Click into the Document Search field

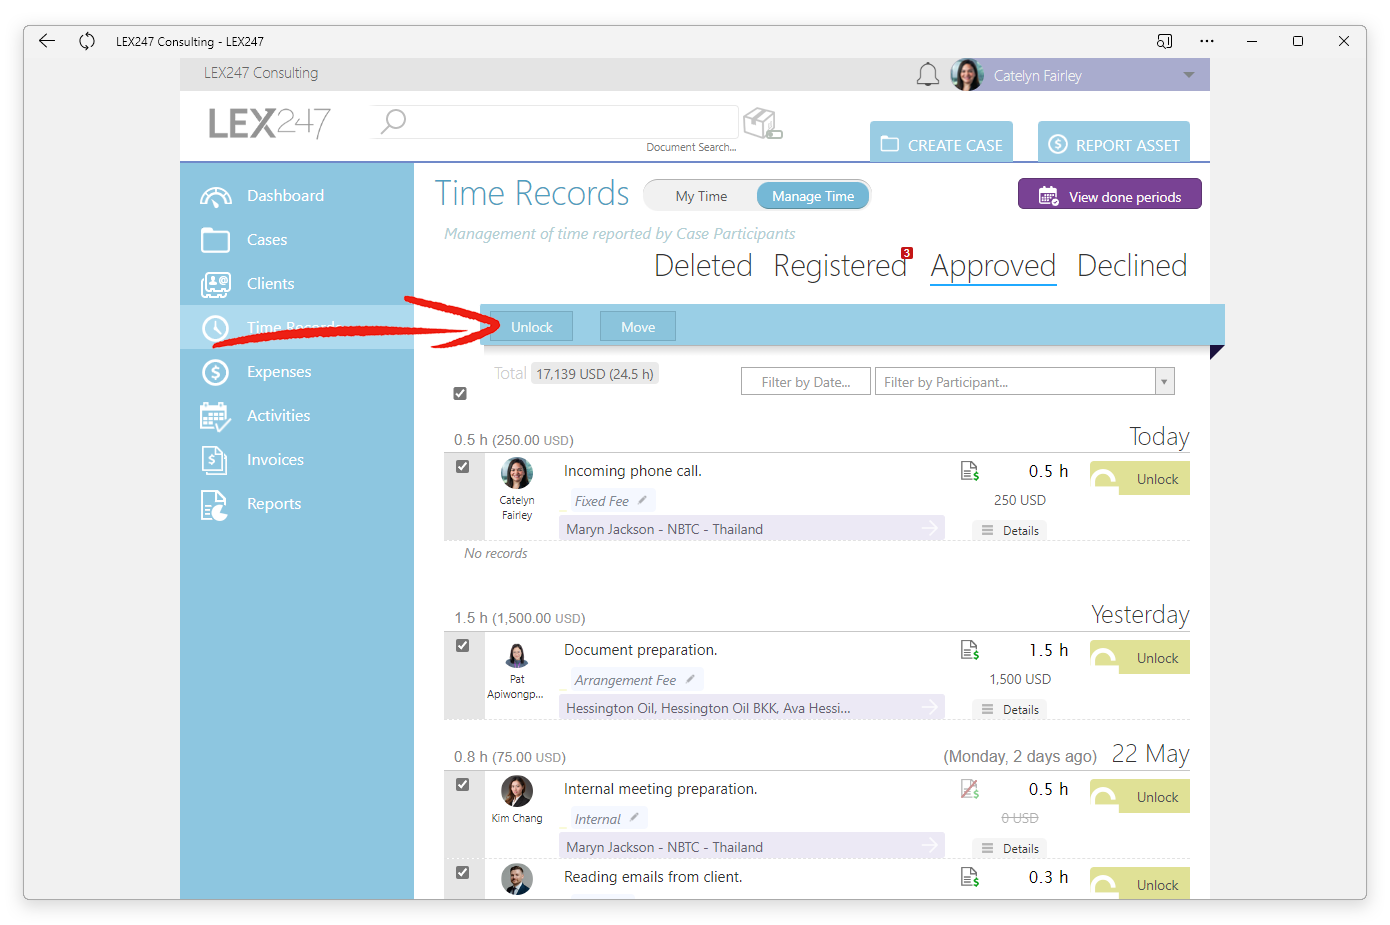coord(555,122)
